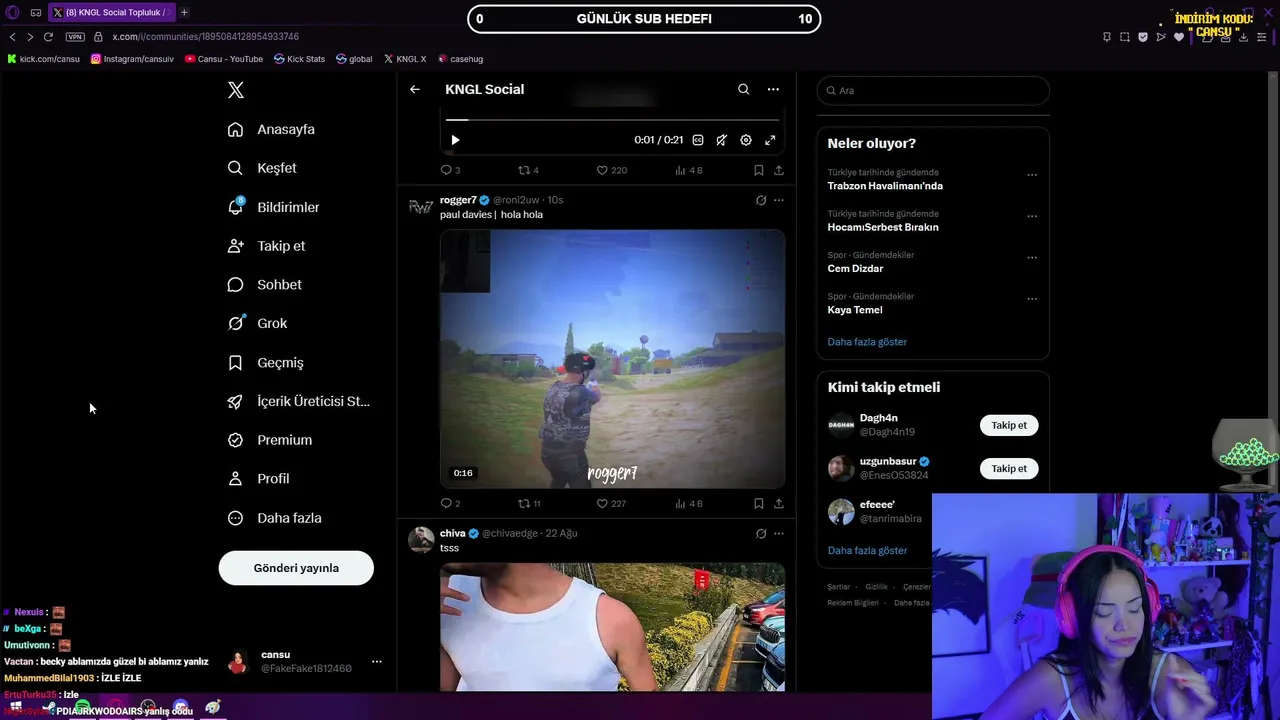Click Grok icon on chiva's post
The image size is (1280, 720).
point(761,534)
